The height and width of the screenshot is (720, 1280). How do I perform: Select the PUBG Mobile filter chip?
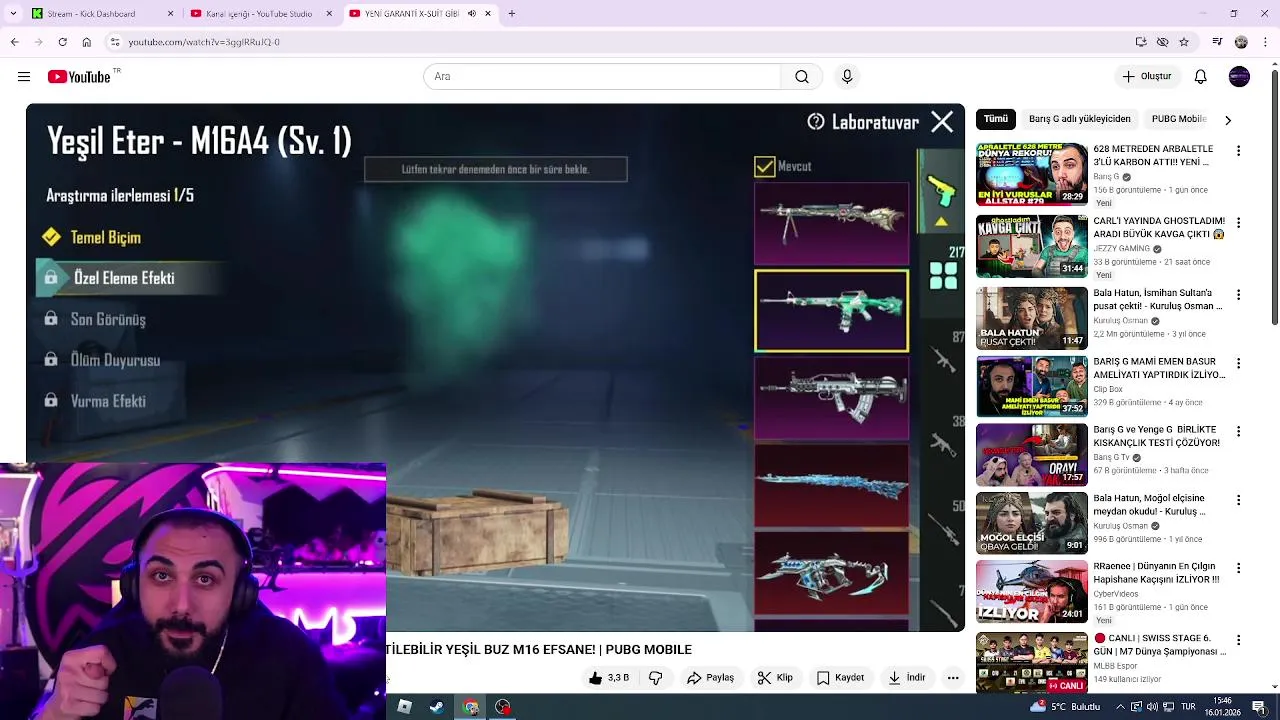[x=1179, y=119]
